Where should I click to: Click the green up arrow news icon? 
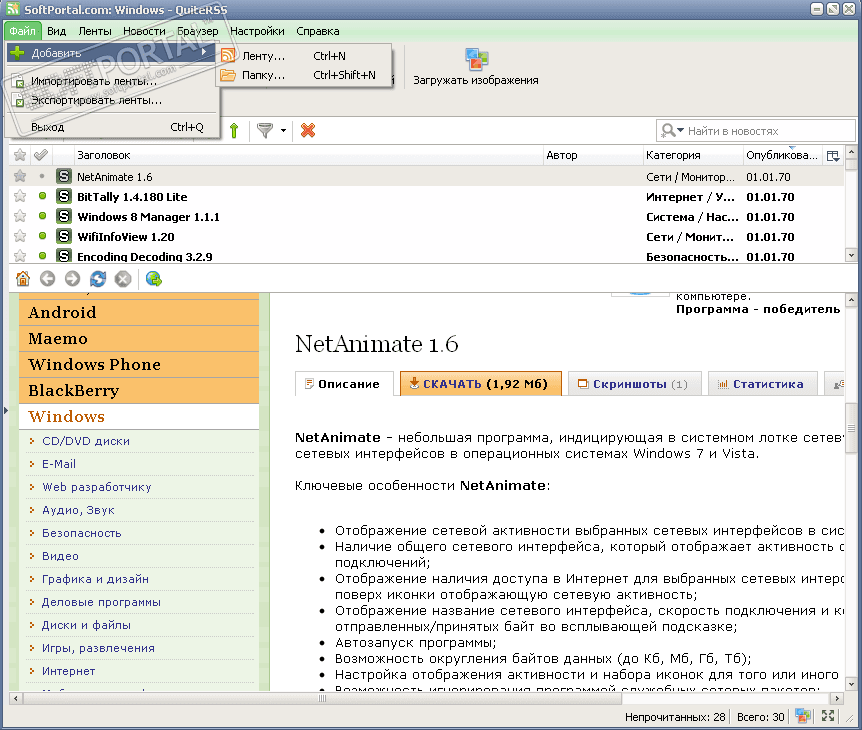coord(234,131)
